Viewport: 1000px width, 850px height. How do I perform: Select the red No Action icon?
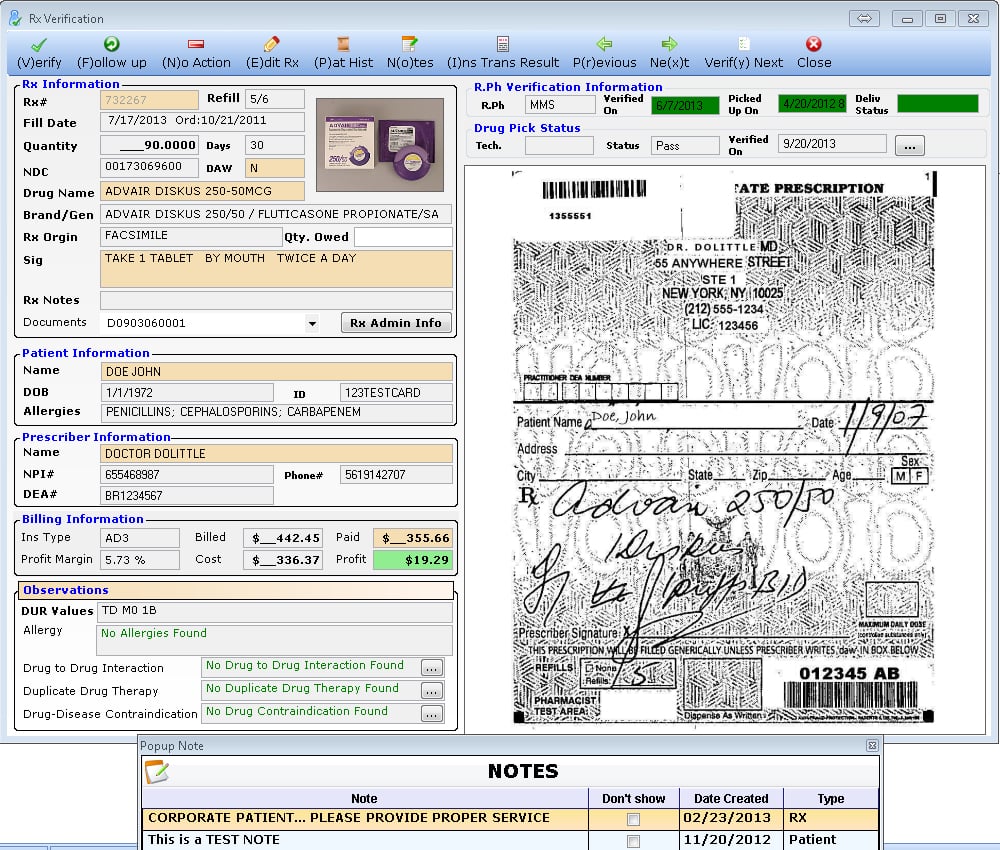[x=196, y=45]
